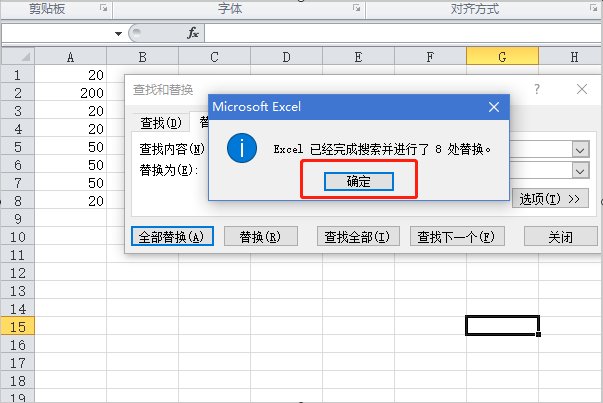The image size is (603, 403).
Task: Click the help question mark in 查找和替换
Action: 537,90
